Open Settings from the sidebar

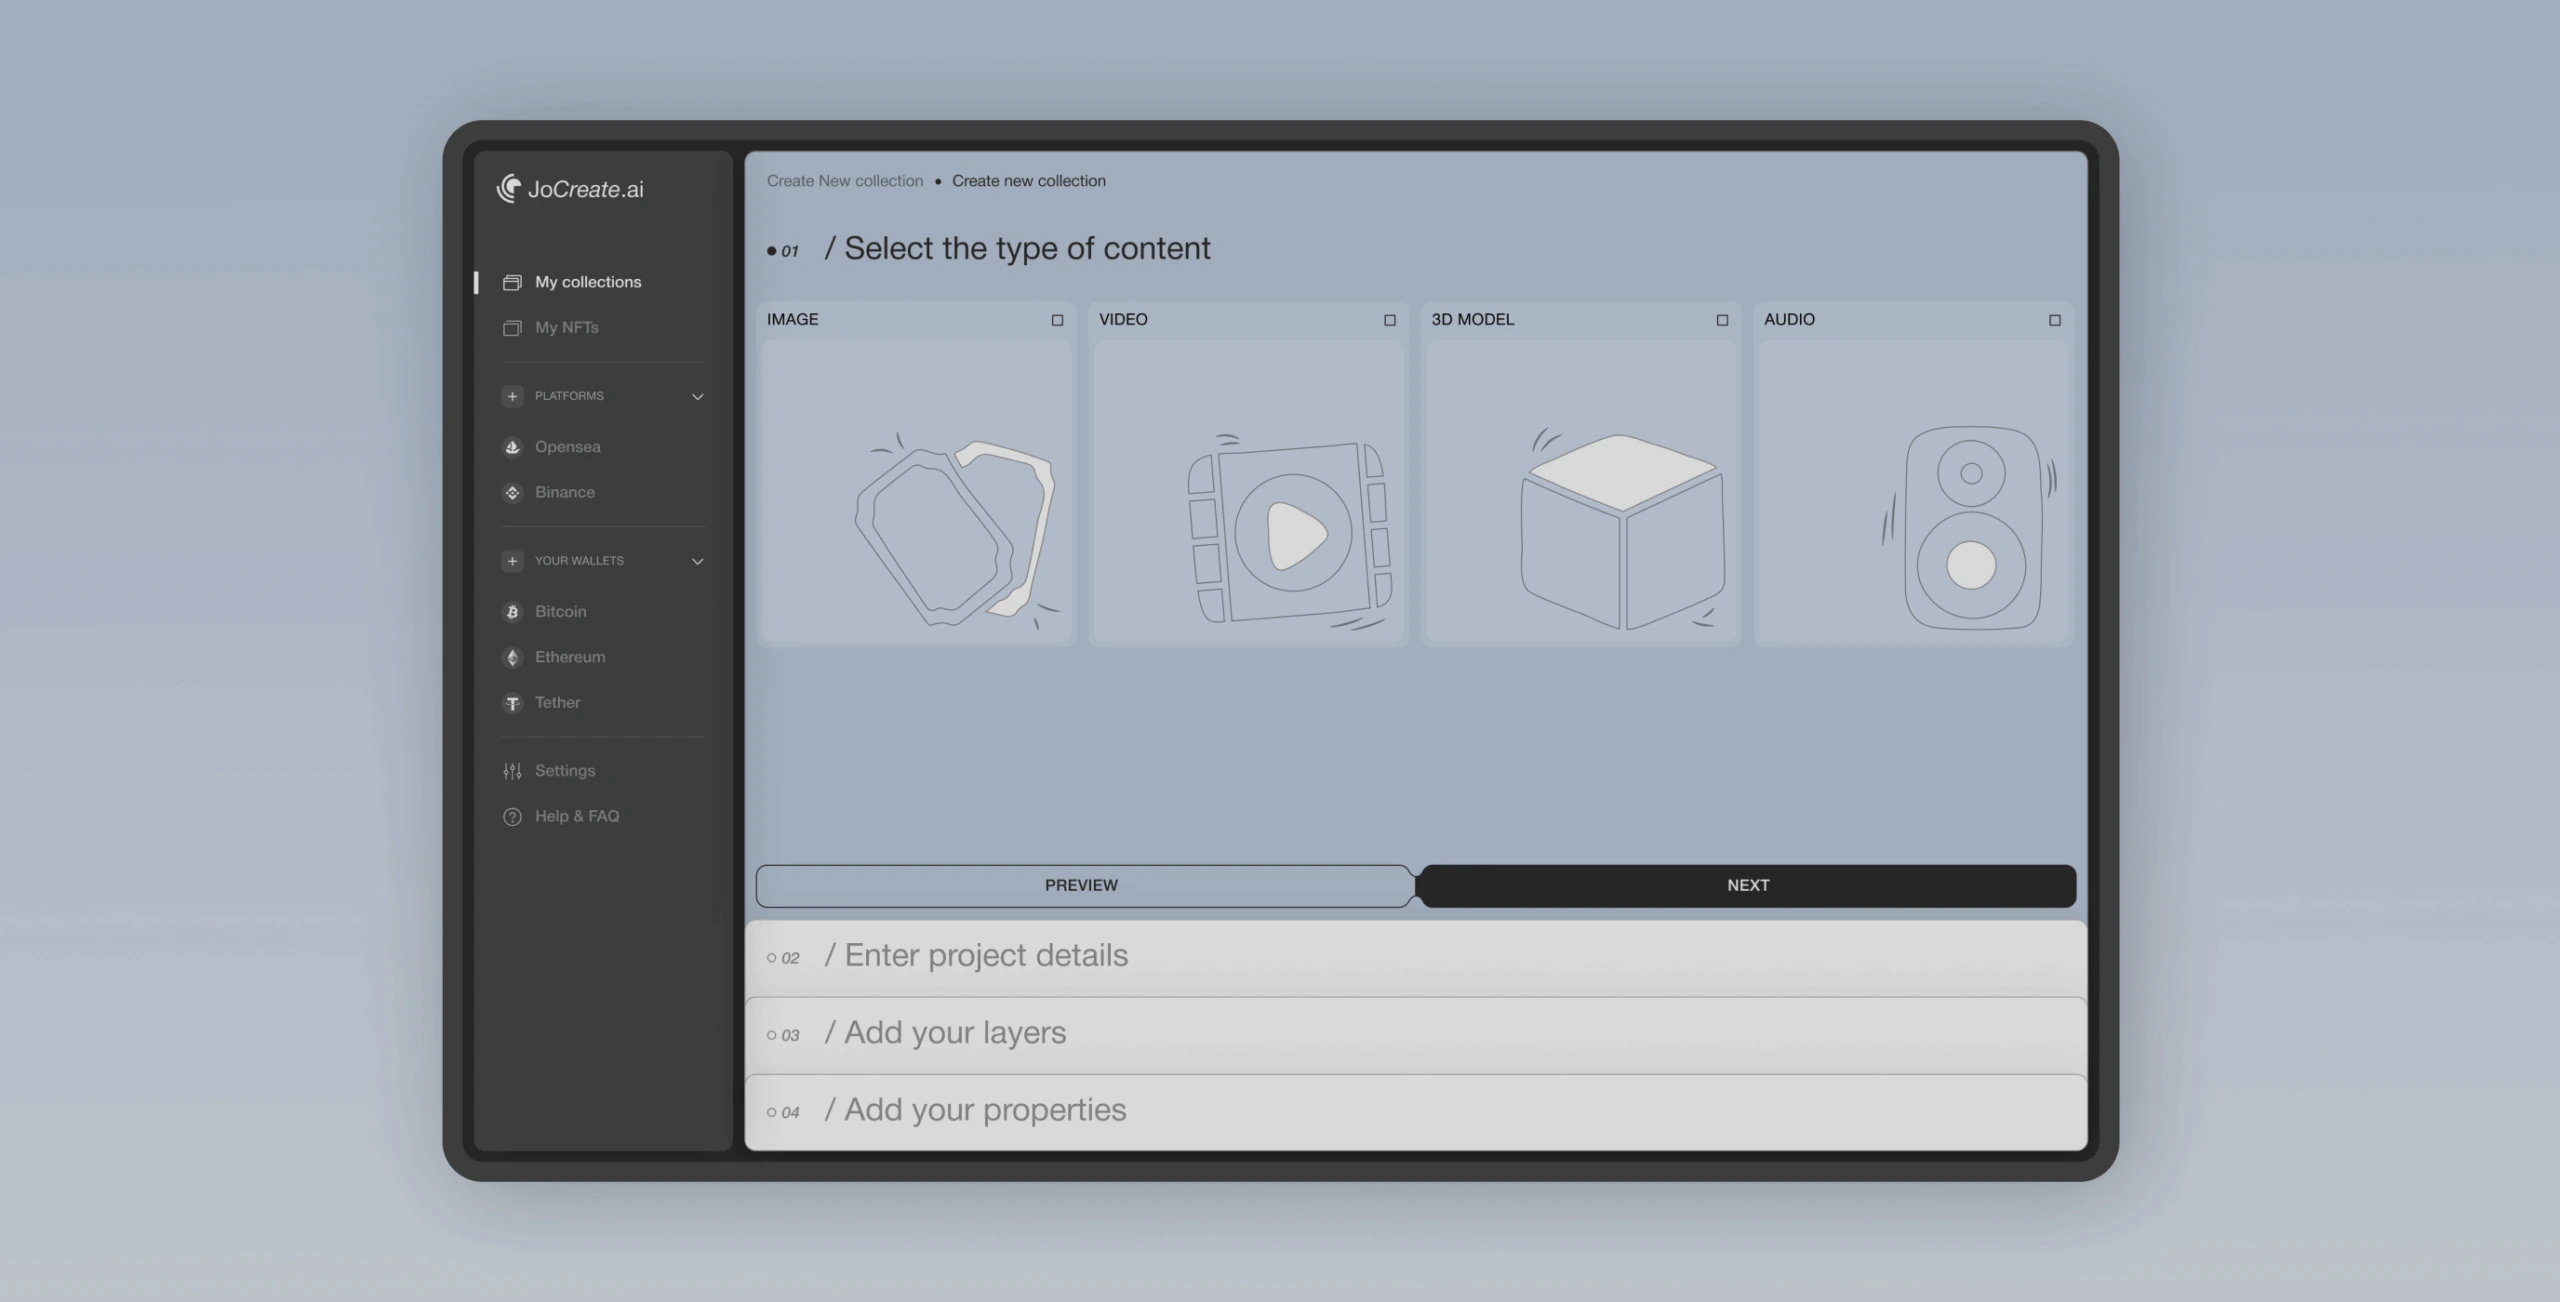click(x=512, y=770)
